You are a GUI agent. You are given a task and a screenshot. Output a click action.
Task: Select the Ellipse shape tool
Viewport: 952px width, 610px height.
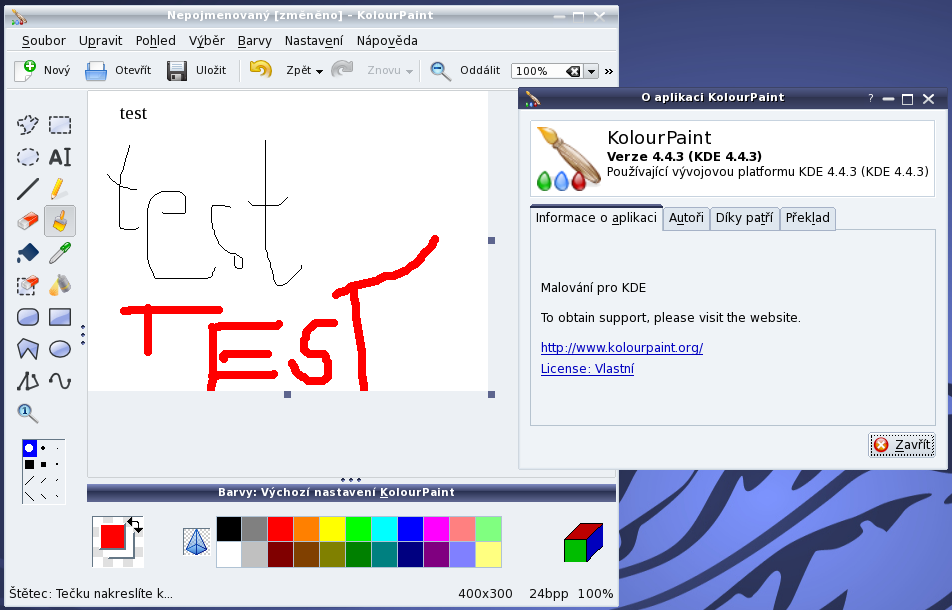tap(60, 349)
